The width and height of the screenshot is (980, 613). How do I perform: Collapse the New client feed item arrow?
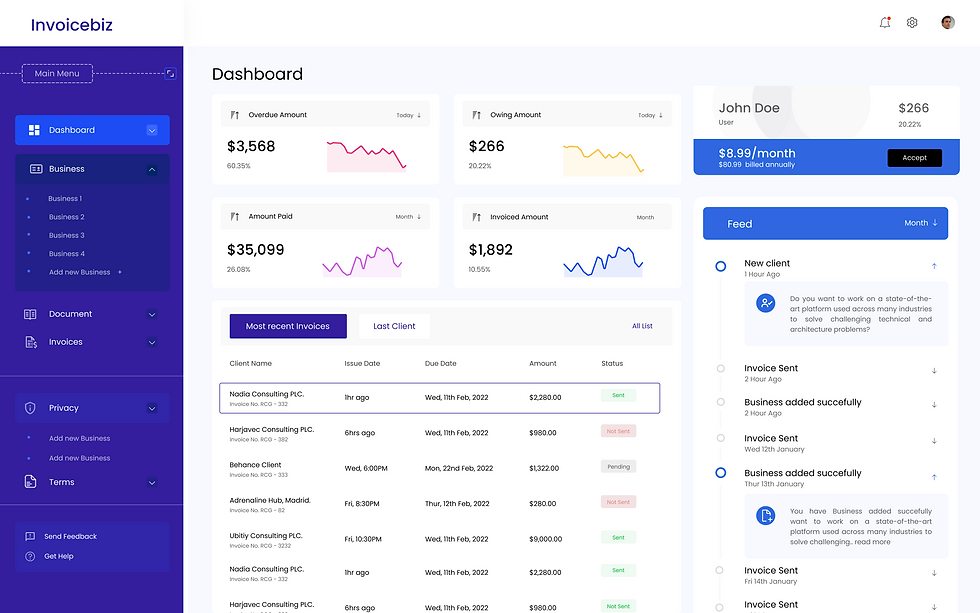pyautogui.click(x=934, y=266)
